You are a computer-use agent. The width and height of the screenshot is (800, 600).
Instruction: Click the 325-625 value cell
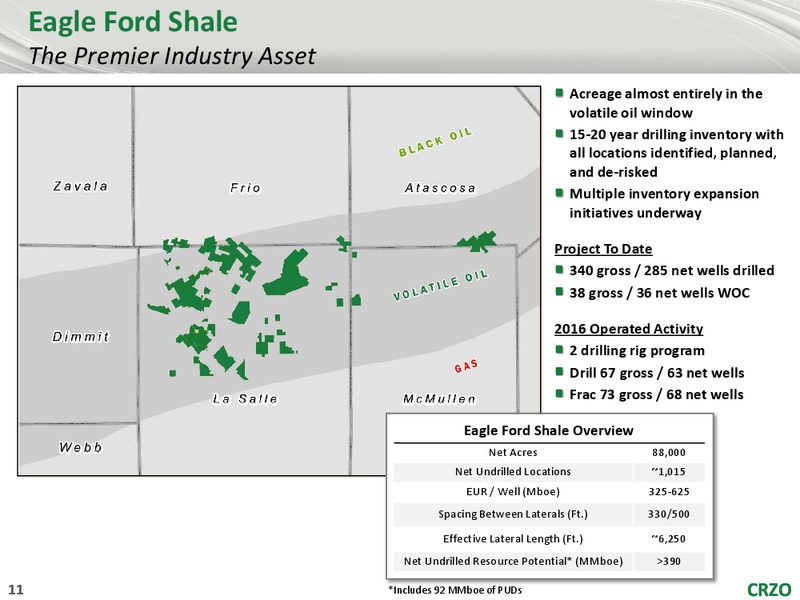668,492
